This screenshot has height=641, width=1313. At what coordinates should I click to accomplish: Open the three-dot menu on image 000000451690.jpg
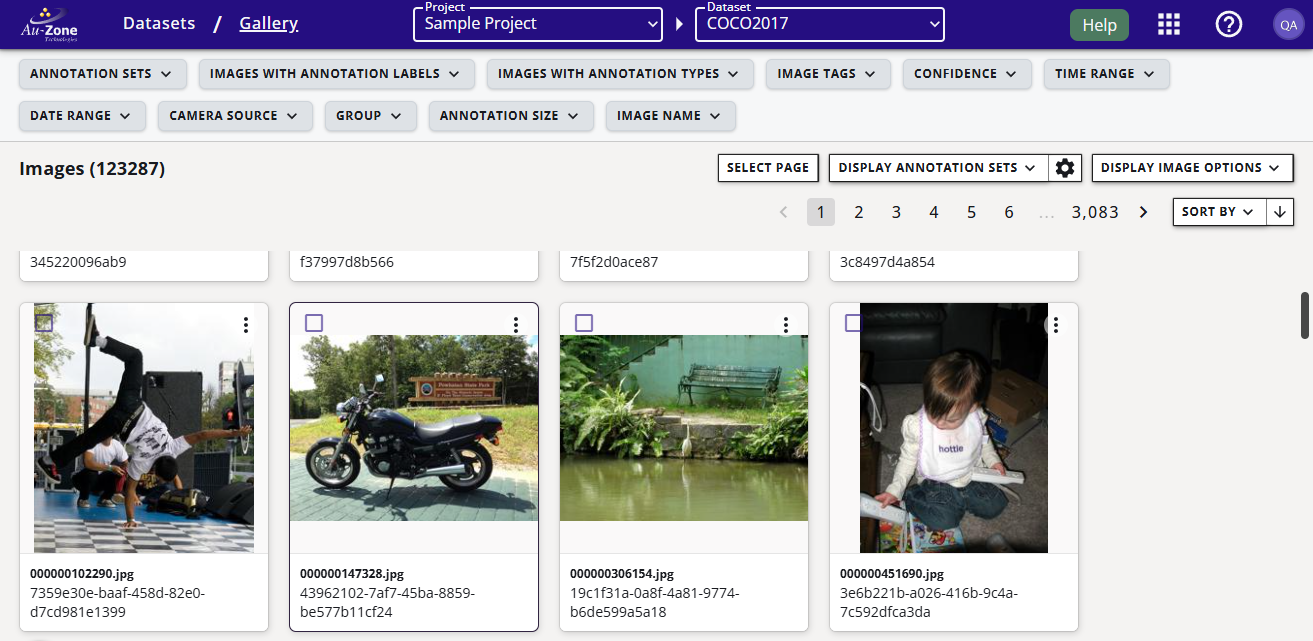tap(1055, 324)
